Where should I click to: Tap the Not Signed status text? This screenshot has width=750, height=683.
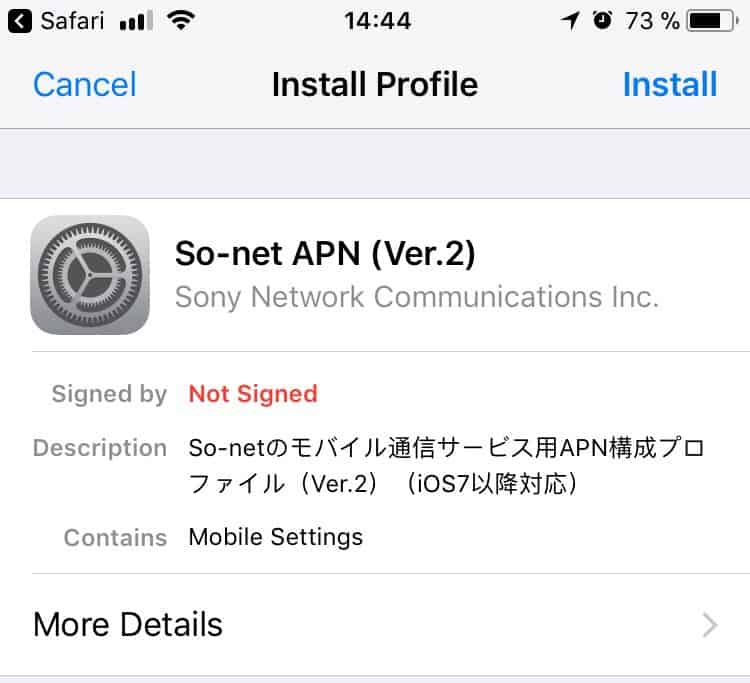point(253,394)
